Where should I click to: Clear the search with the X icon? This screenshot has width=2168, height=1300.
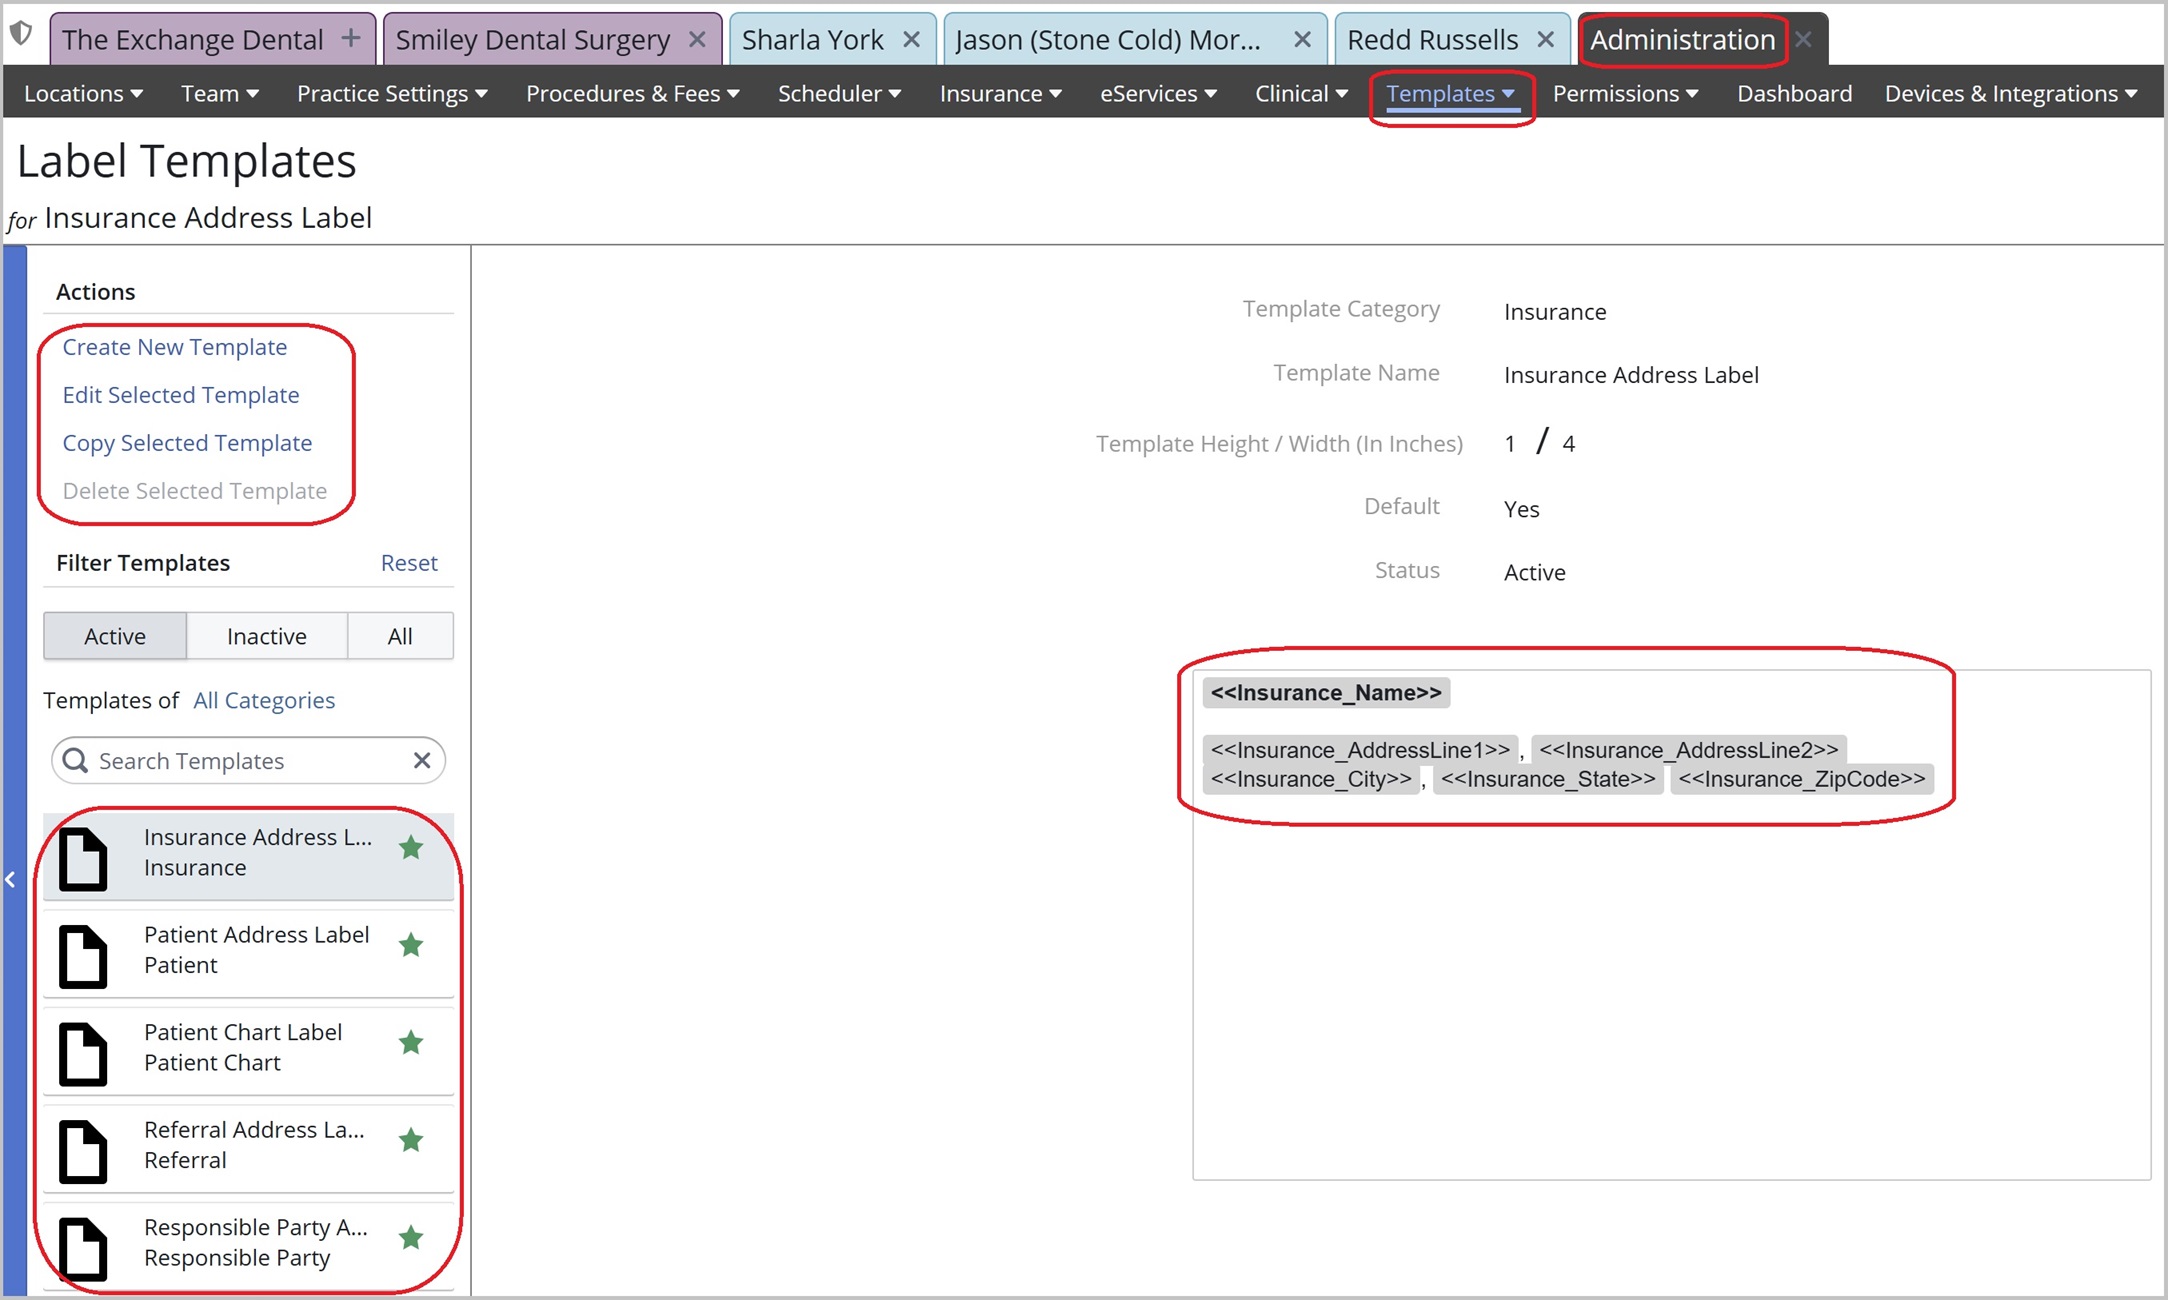point(422,761)
